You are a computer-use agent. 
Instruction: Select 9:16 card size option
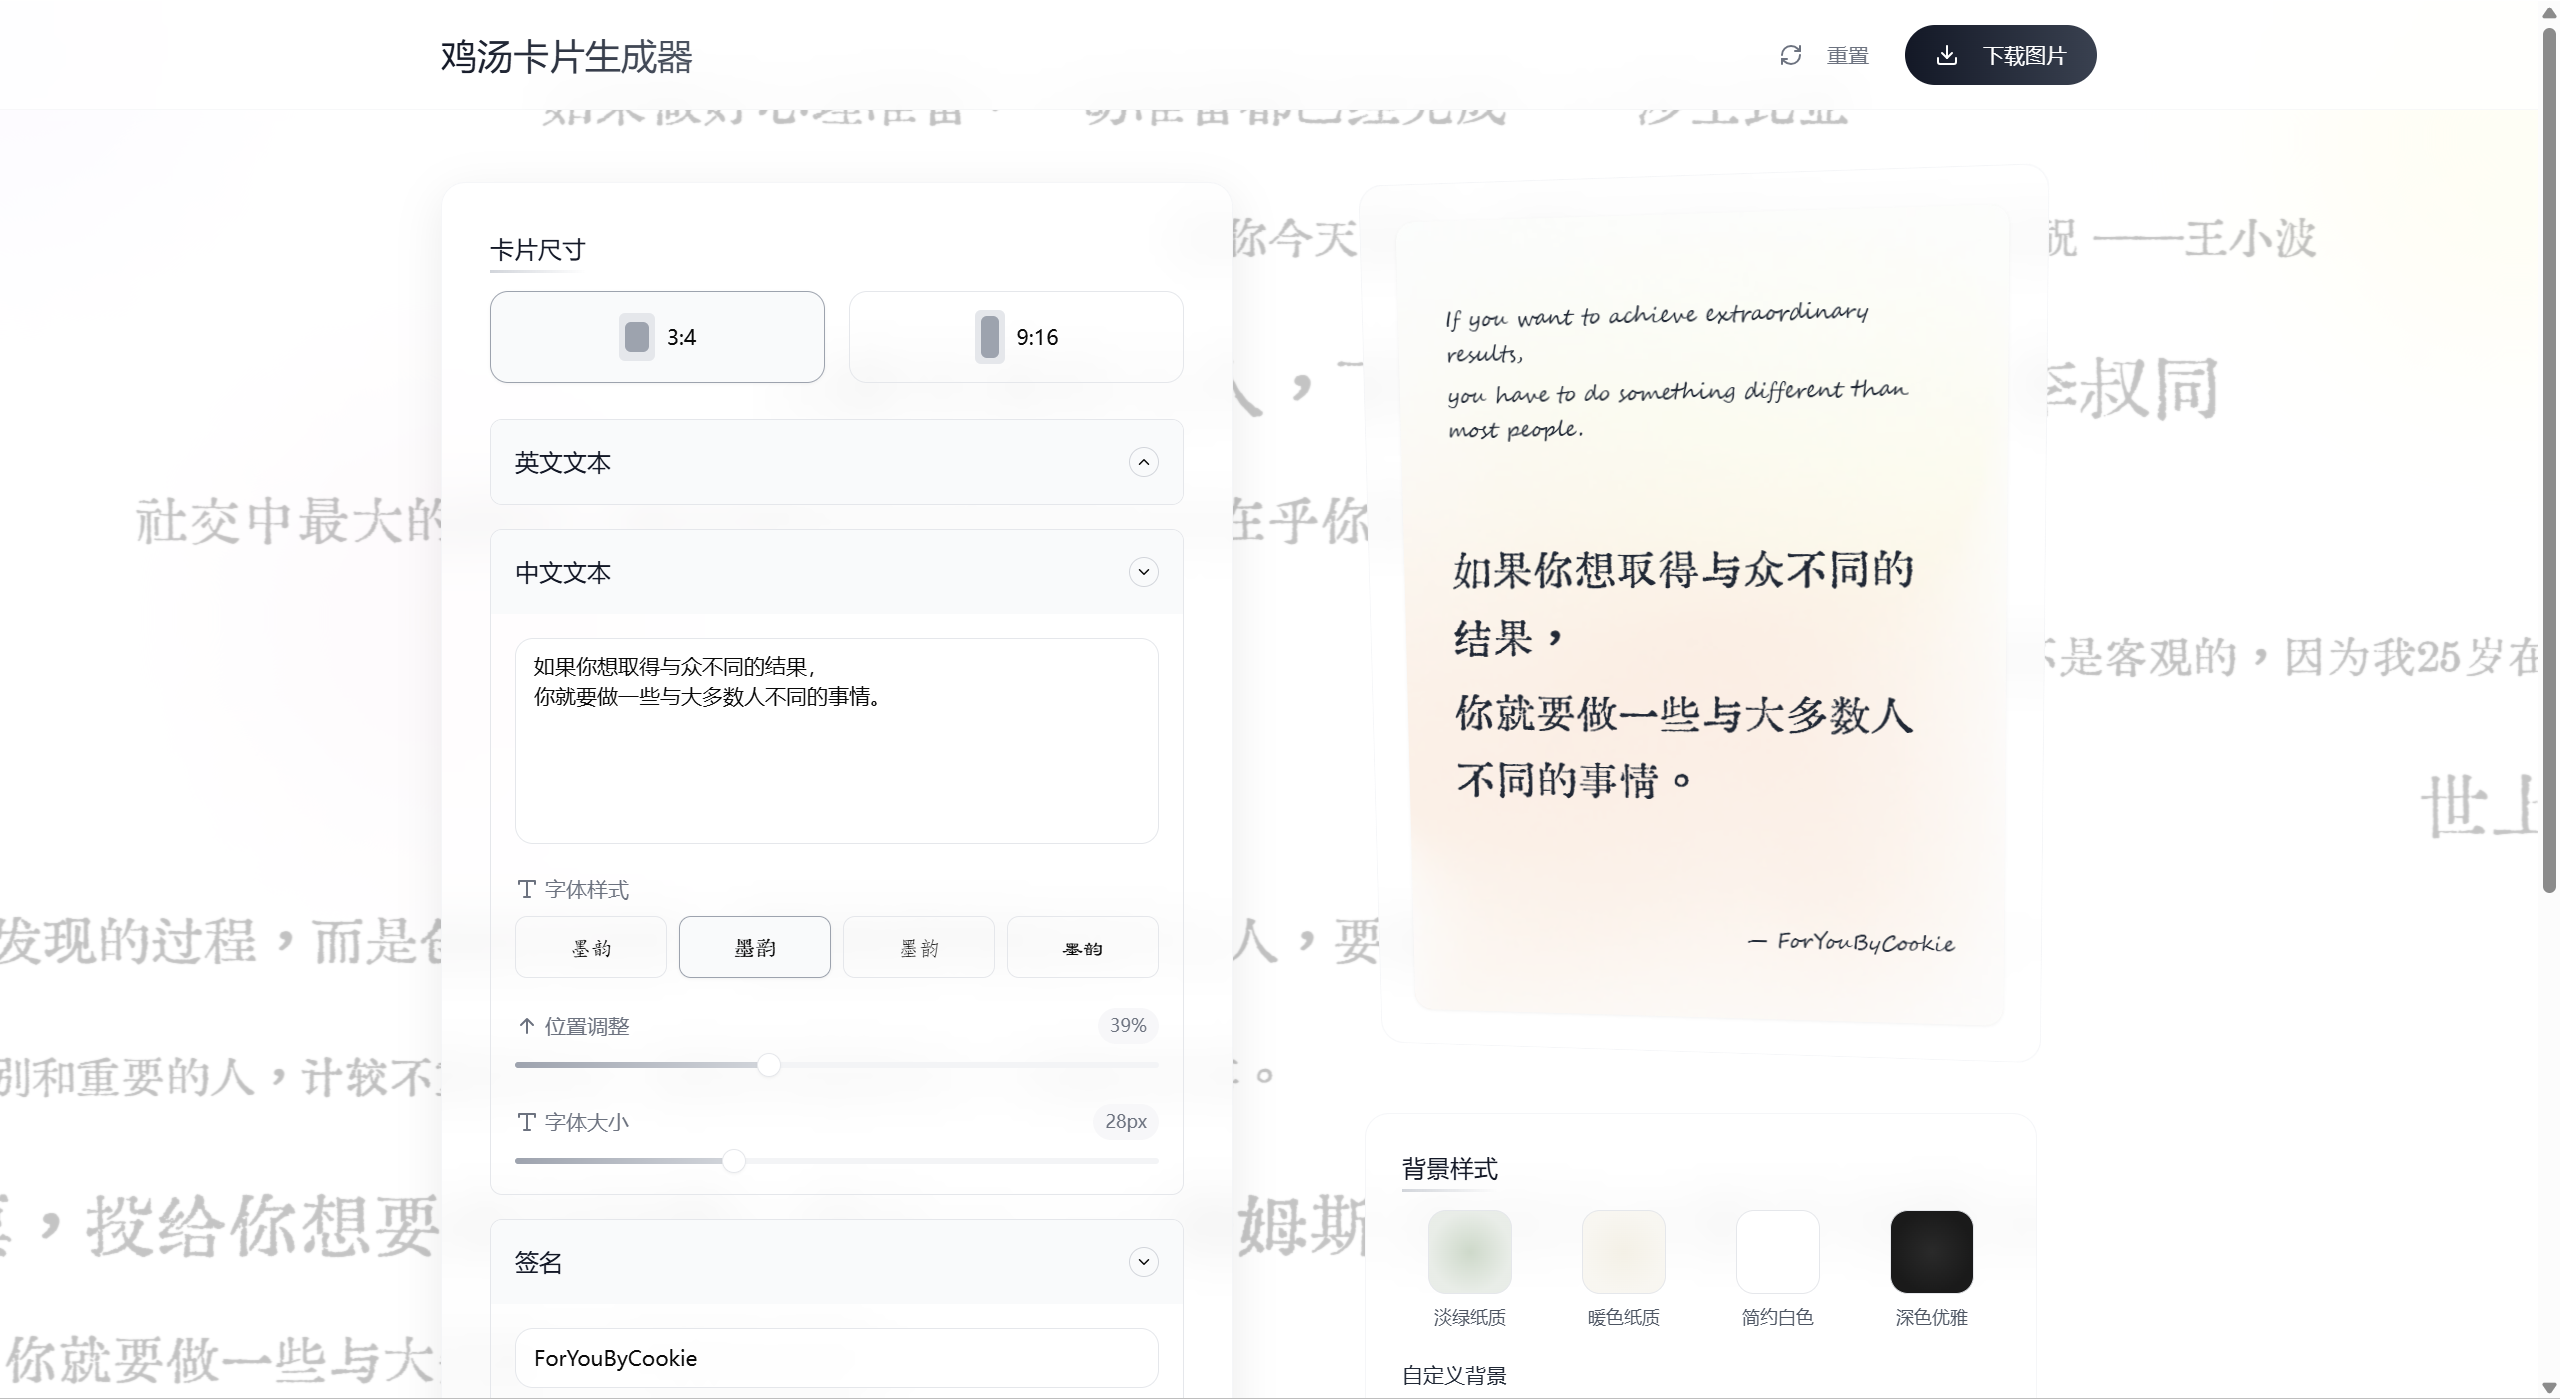coord(1016,337)
